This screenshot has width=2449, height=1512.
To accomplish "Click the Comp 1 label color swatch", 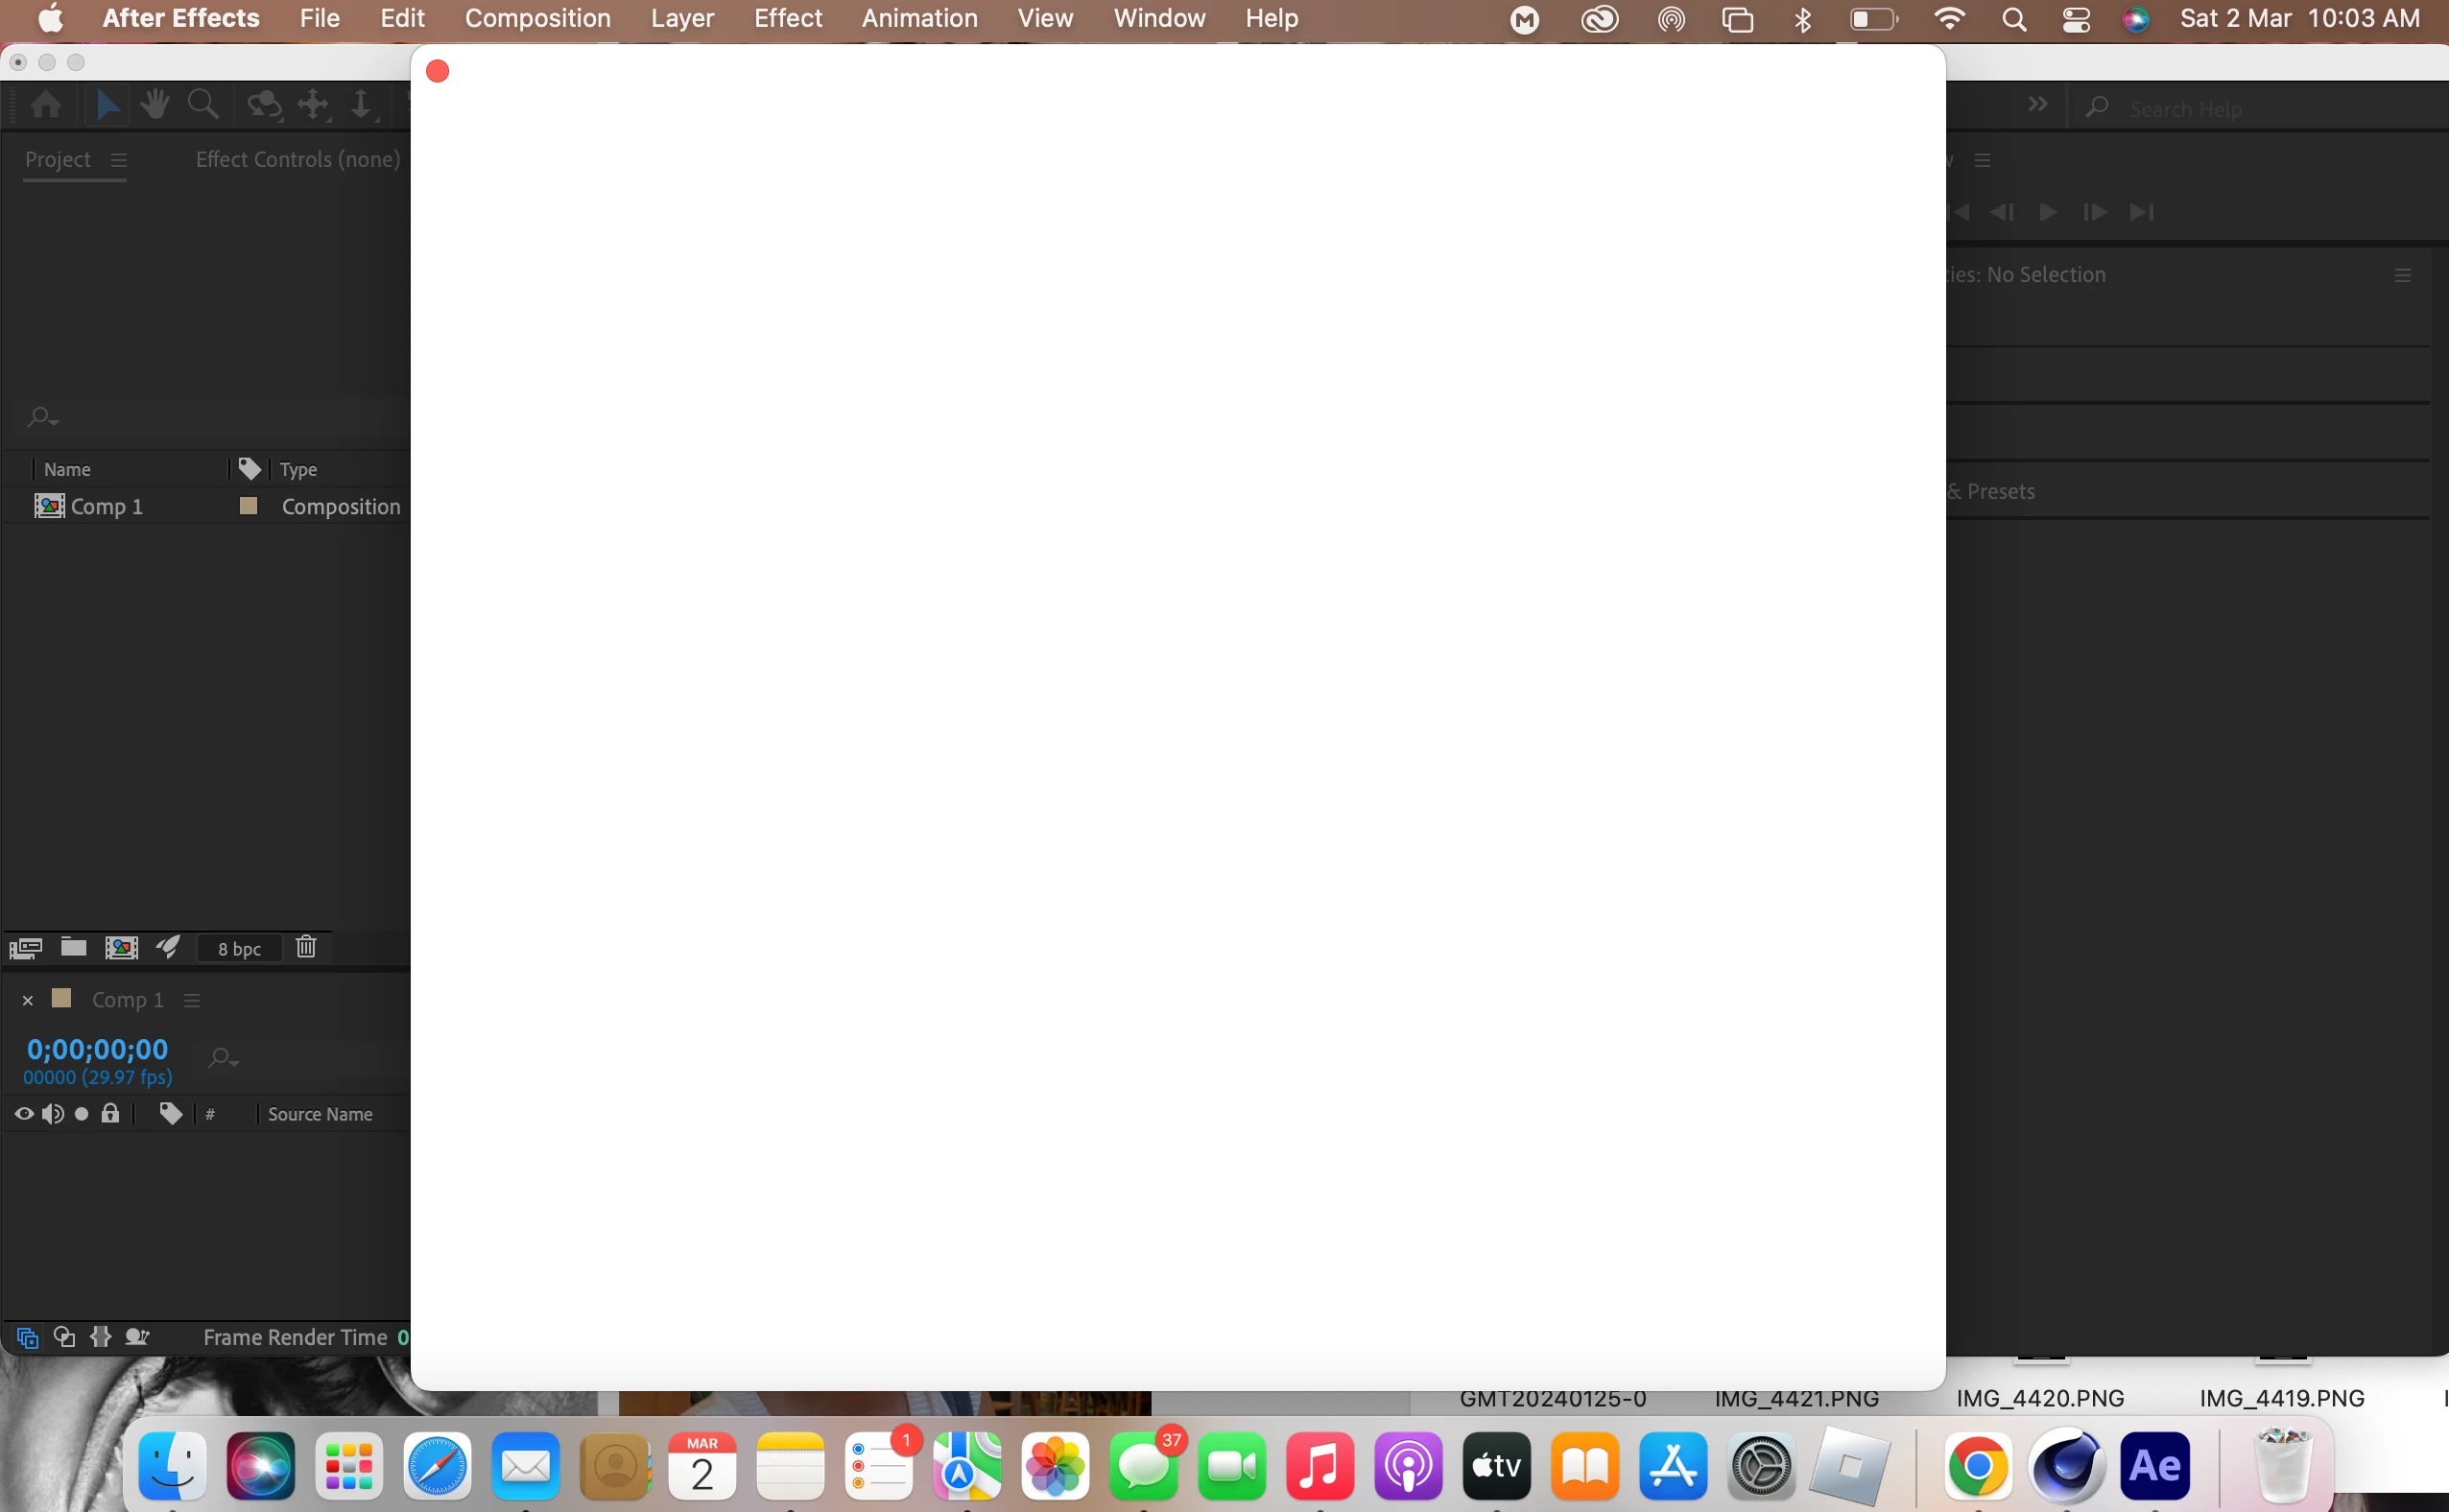I will click(248, 506).
